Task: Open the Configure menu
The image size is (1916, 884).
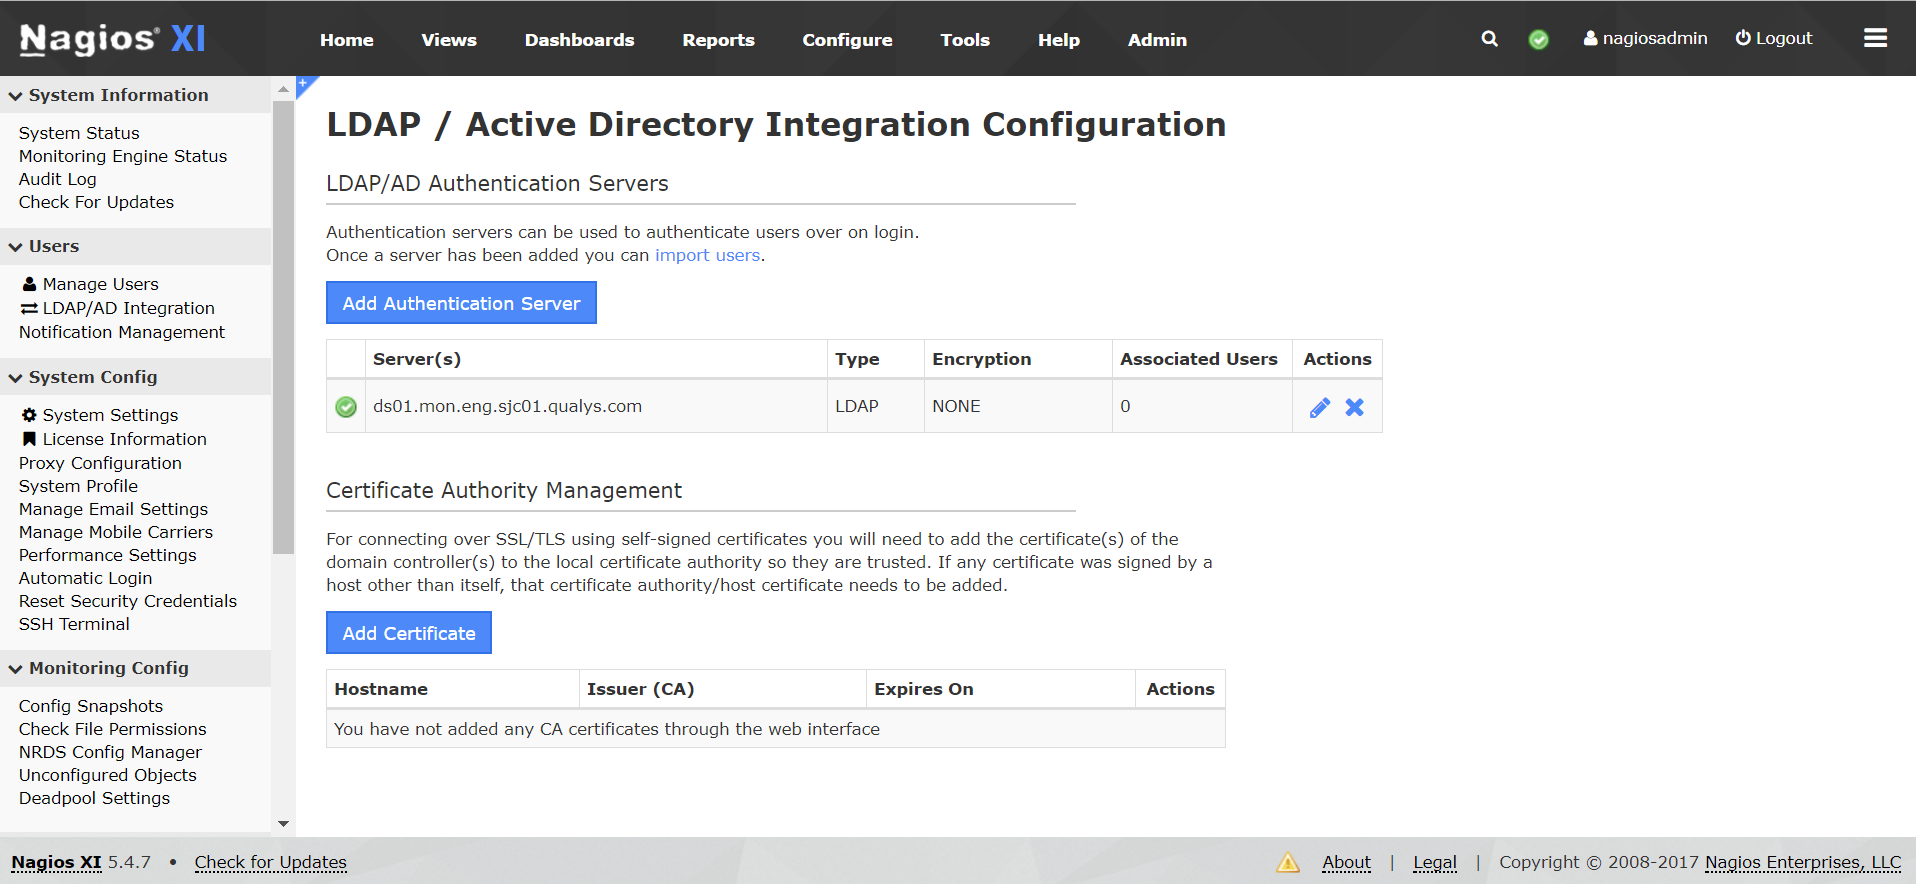Action: [x=846, y=40]
